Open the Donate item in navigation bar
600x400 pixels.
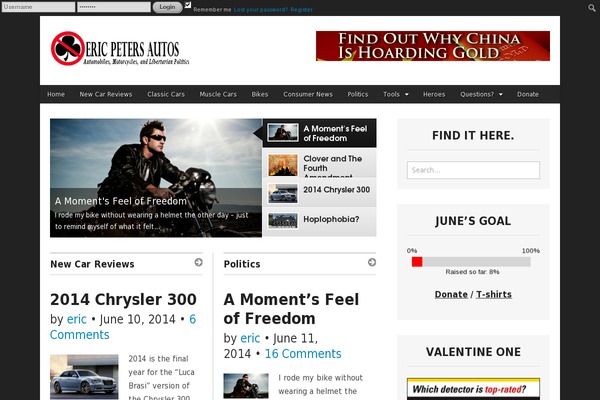[x=528, y=94]
